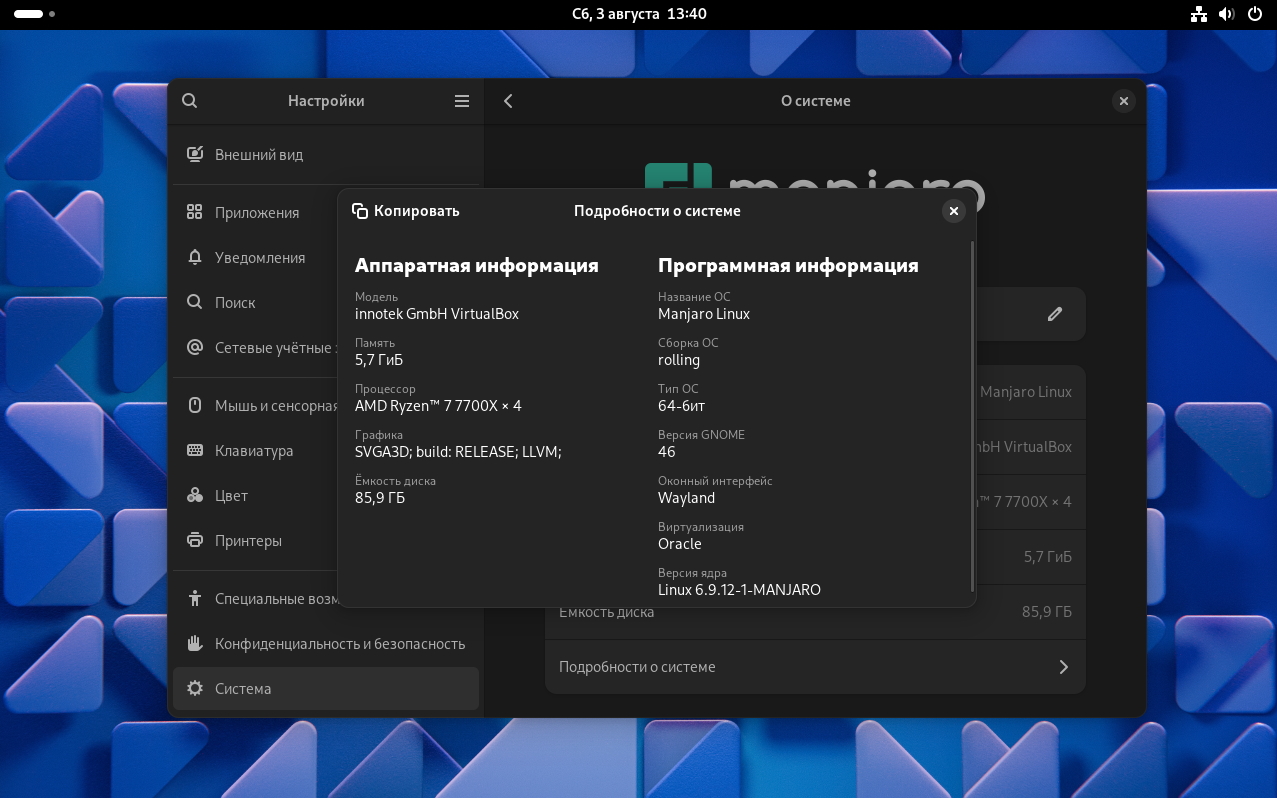
Task: Click the Принтеры printer icon
Action: coord(195,540)
